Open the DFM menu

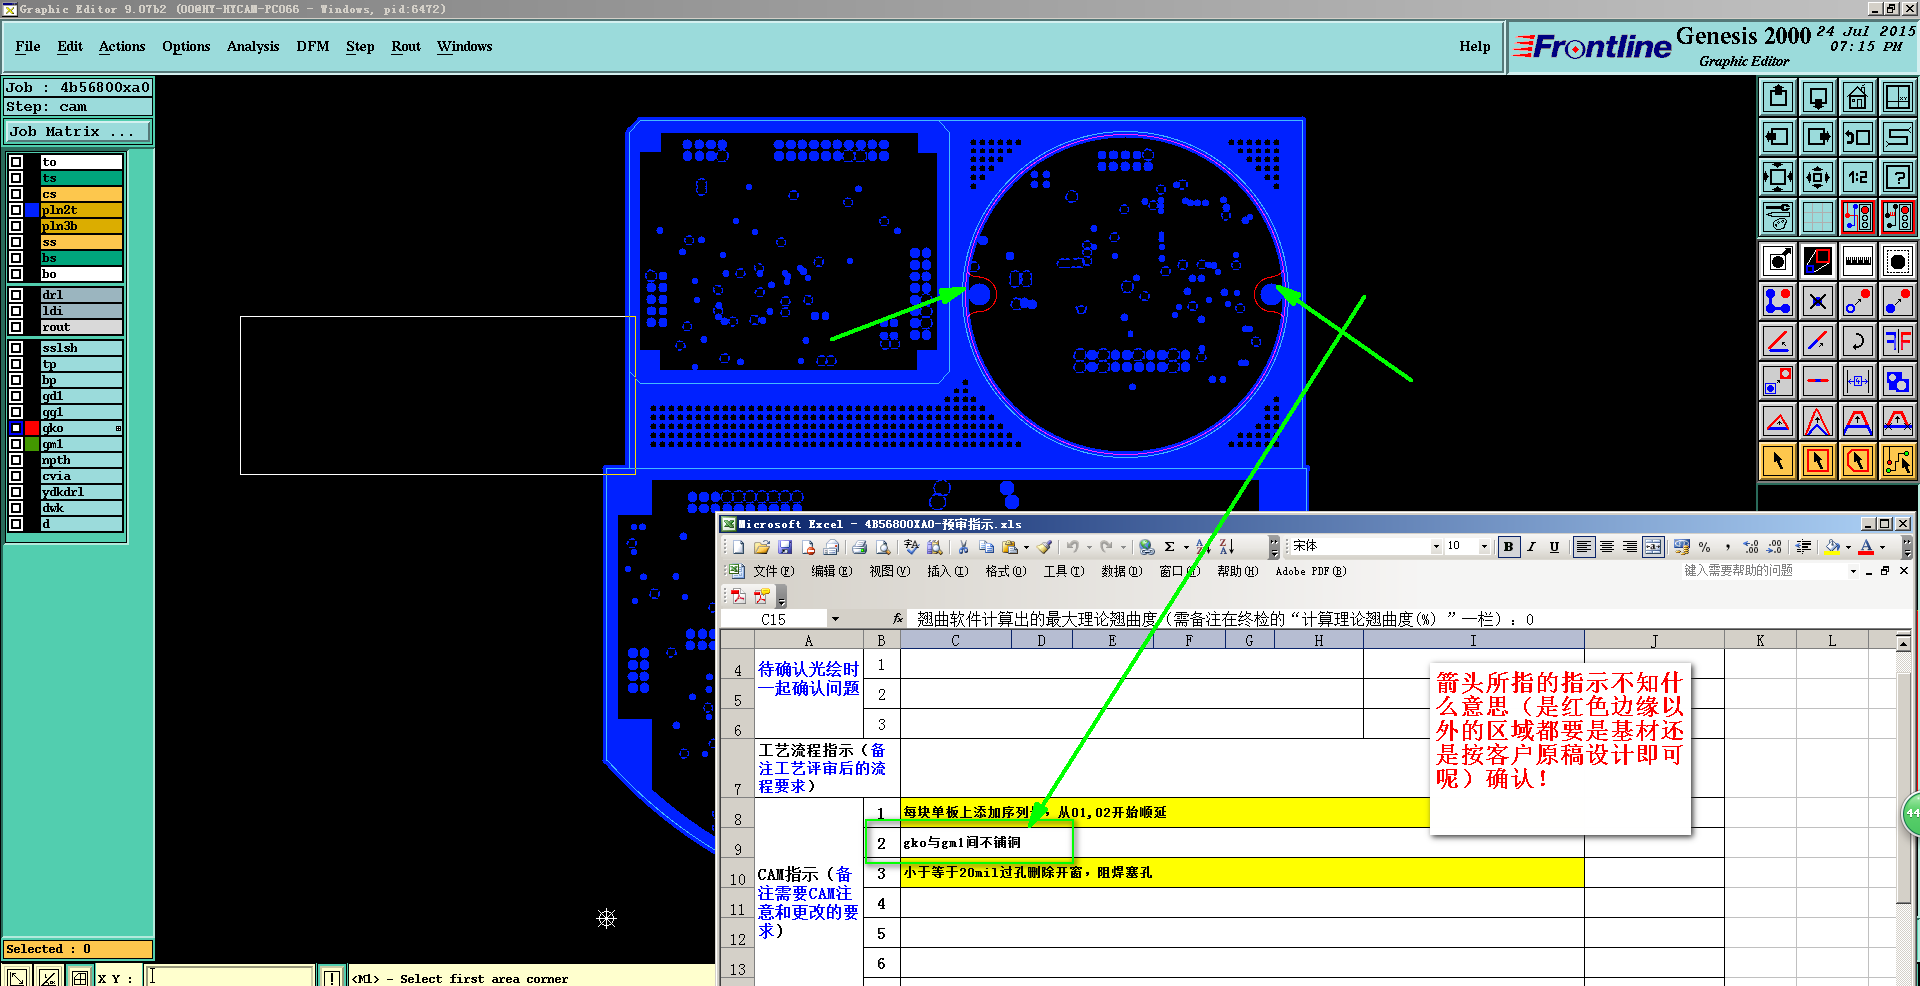pos(312,46)
